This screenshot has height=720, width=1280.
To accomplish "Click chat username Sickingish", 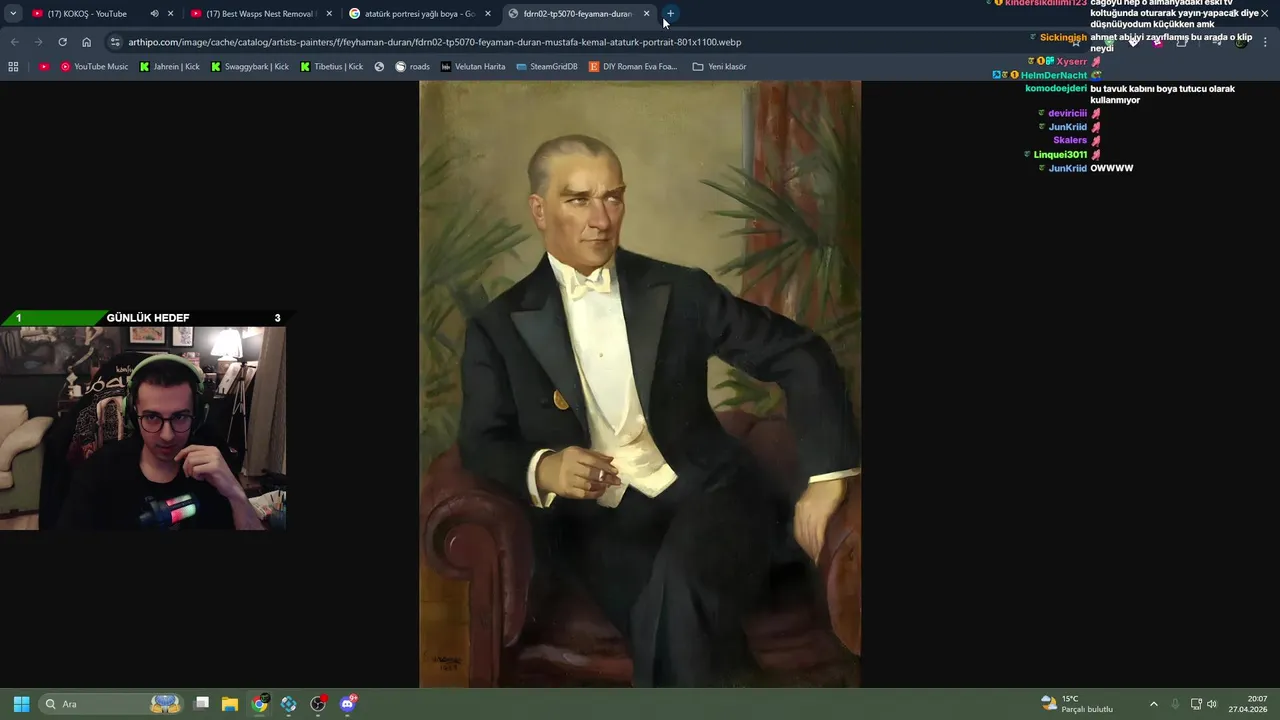I will point(1063,37).
